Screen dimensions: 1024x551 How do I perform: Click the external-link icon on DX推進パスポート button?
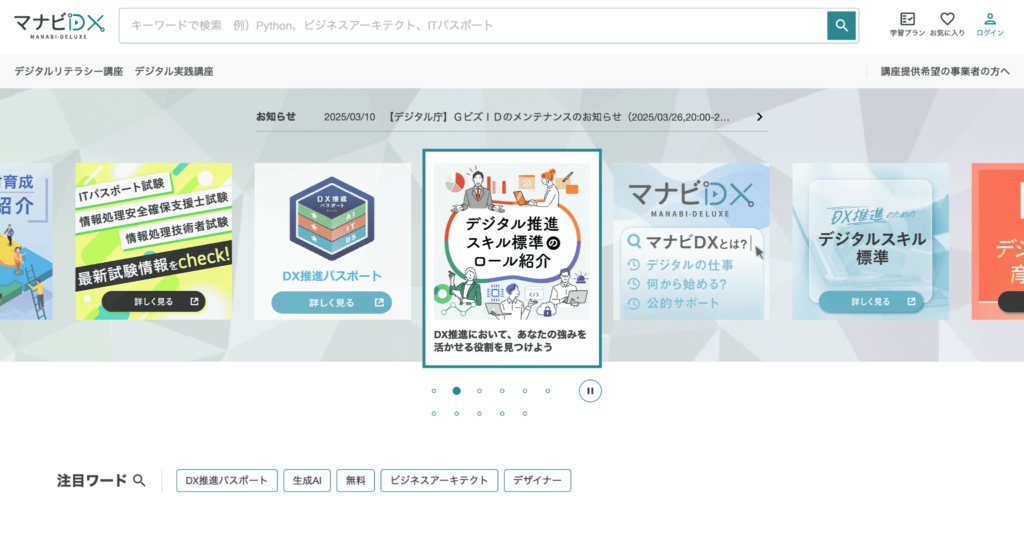tap(379, 302)
